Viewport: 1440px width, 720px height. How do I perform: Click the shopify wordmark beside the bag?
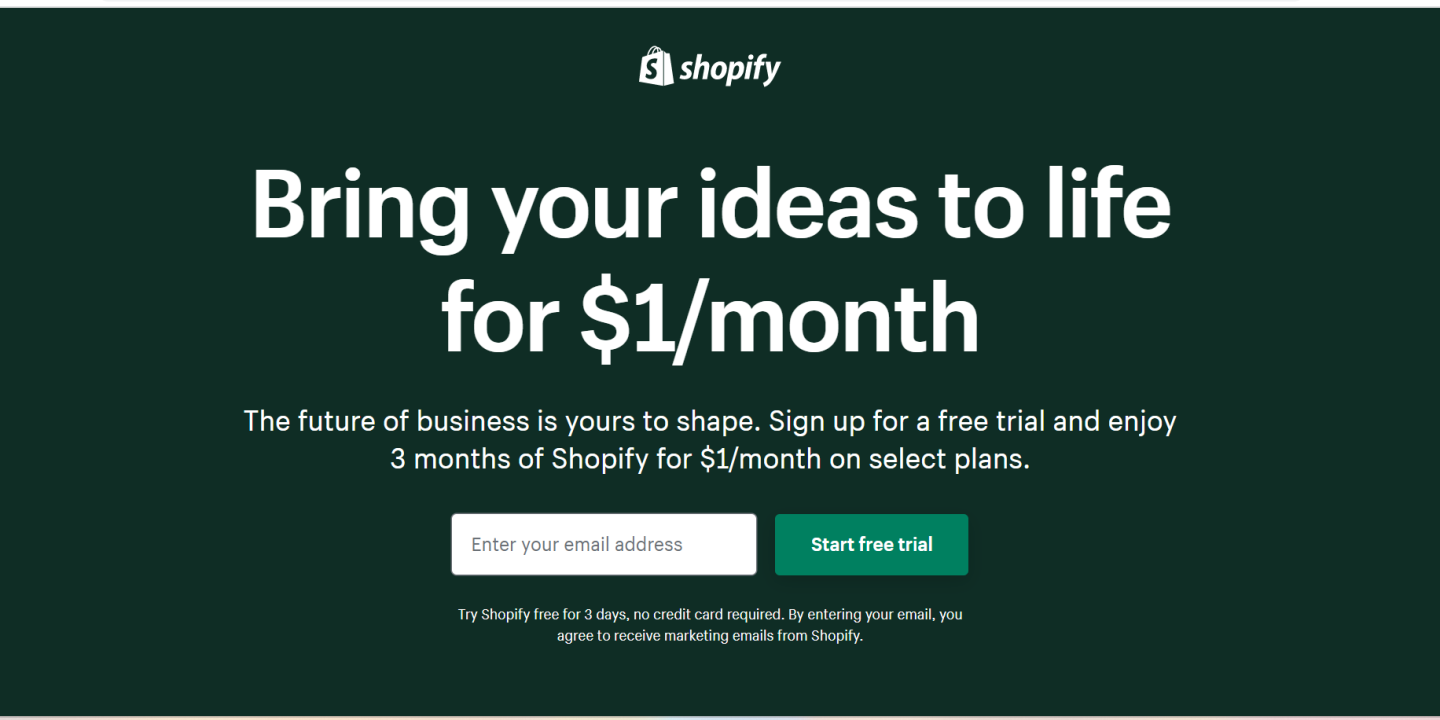[730, 69]
